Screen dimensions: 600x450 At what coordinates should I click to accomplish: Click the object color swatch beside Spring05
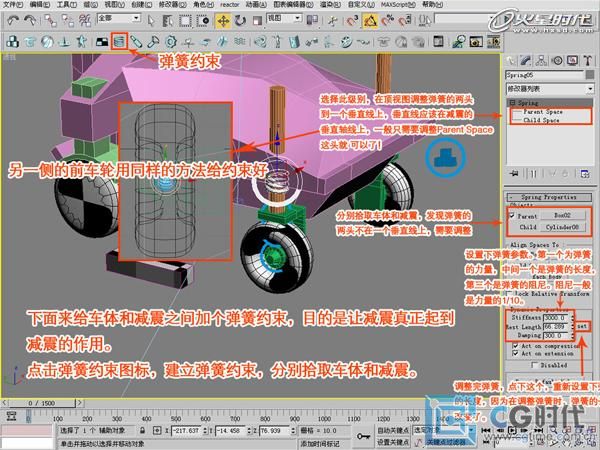click(590, 75)
